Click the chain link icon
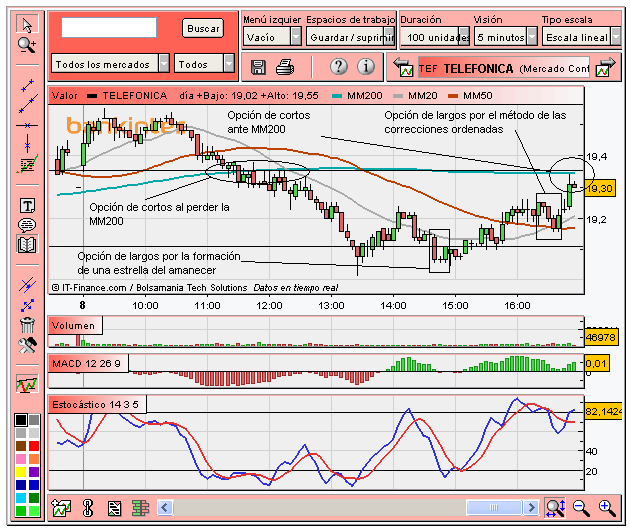The width and height of the screenshot is (630, 532). 88,507
